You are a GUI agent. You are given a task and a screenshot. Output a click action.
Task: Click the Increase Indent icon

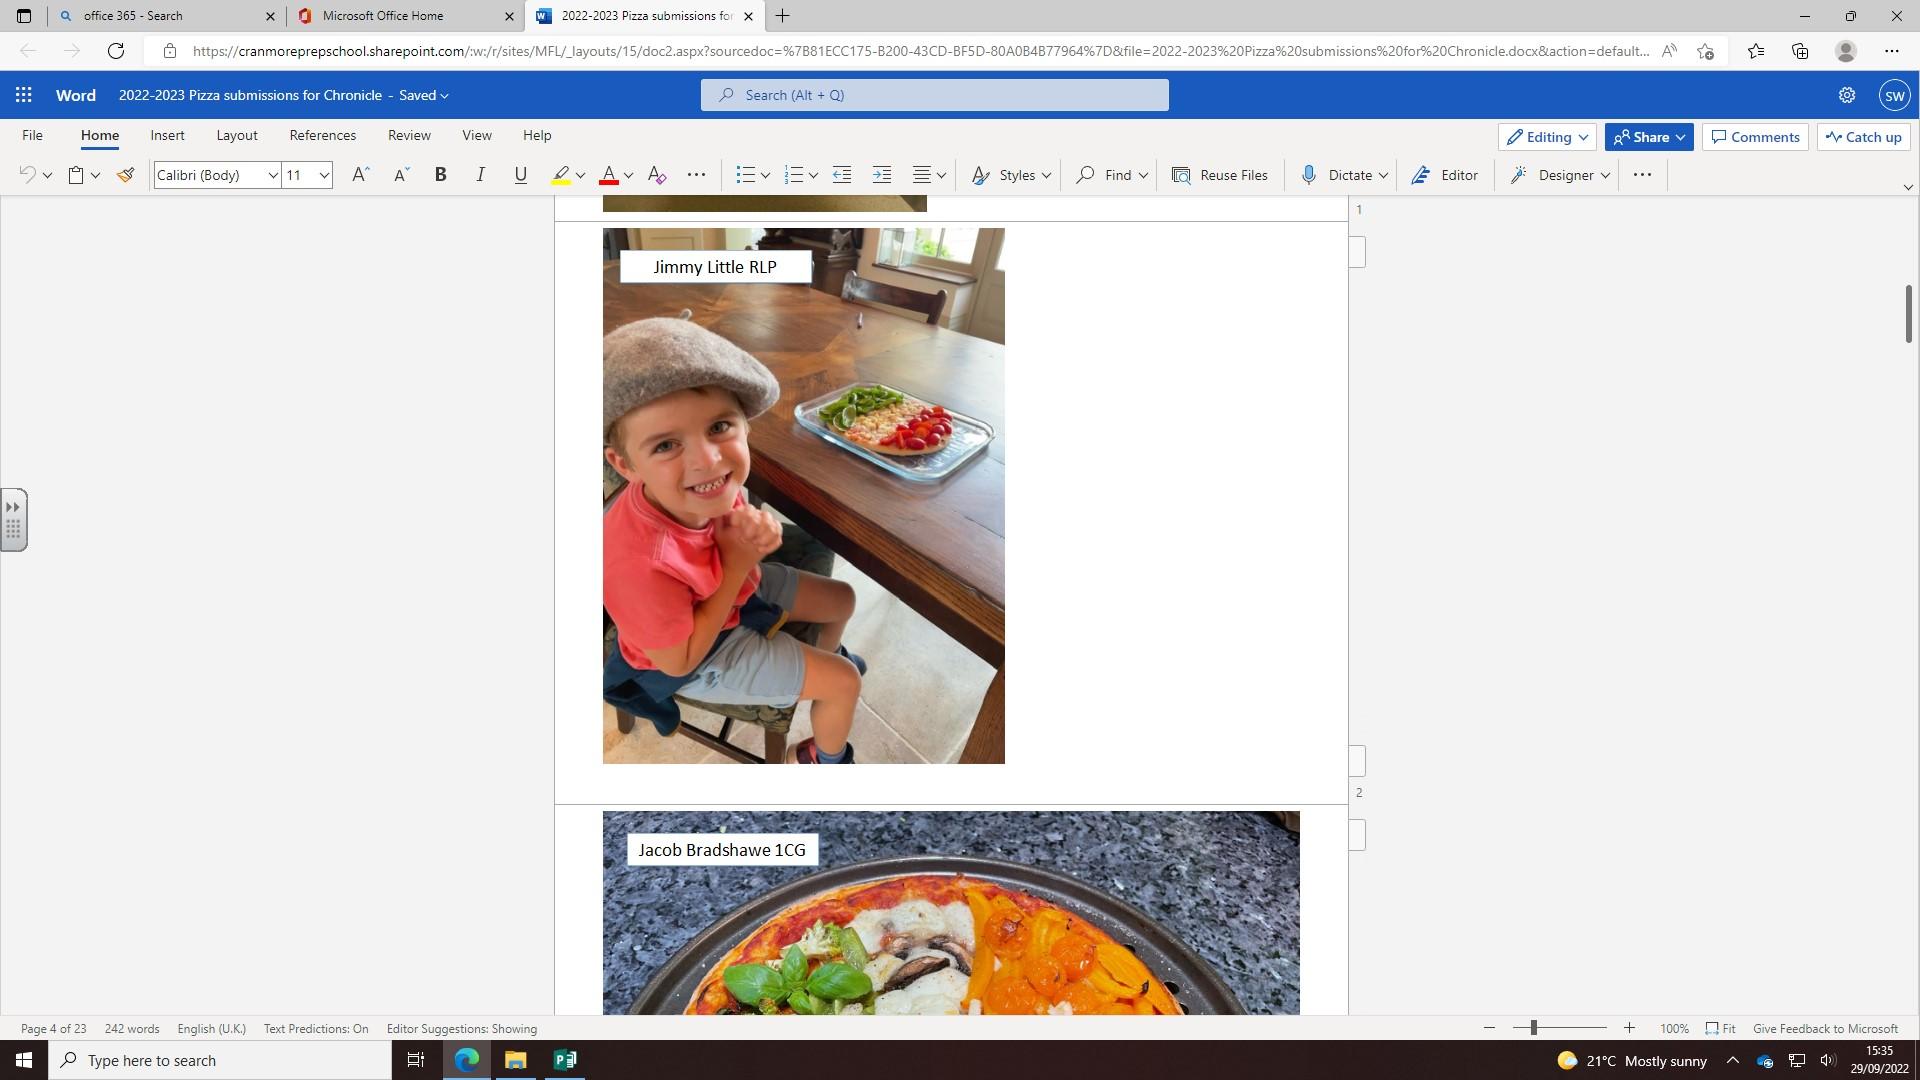(x=881, y=175)
